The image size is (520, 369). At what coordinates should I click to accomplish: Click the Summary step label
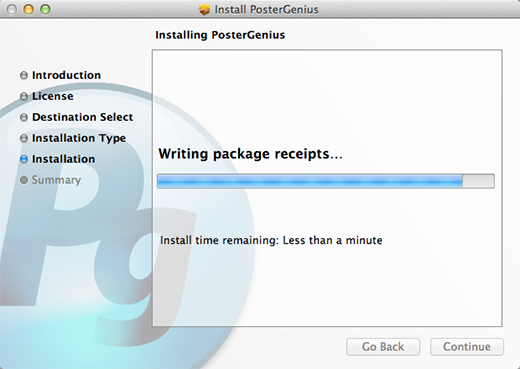56,180
